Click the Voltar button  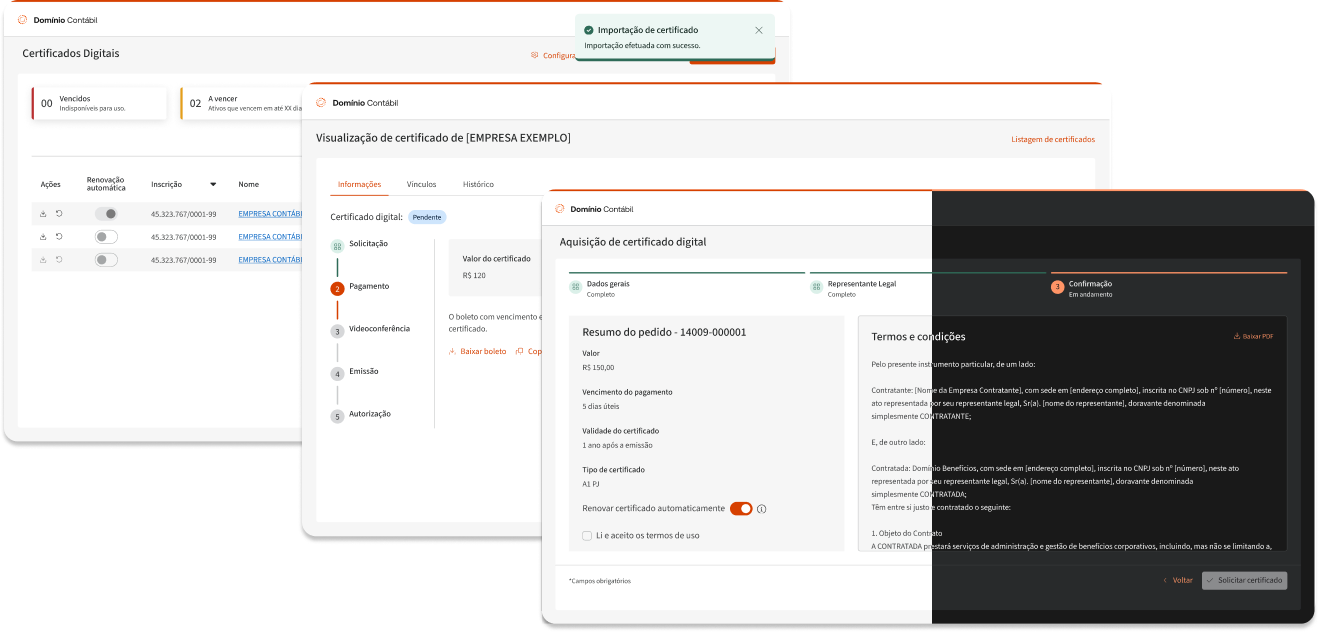tap(1178, 580)
